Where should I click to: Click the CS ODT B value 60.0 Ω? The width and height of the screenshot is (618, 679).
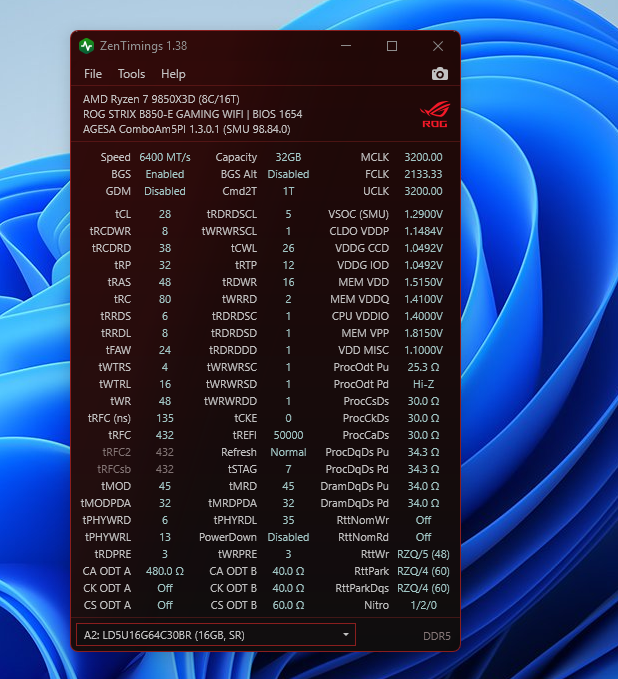288,605
